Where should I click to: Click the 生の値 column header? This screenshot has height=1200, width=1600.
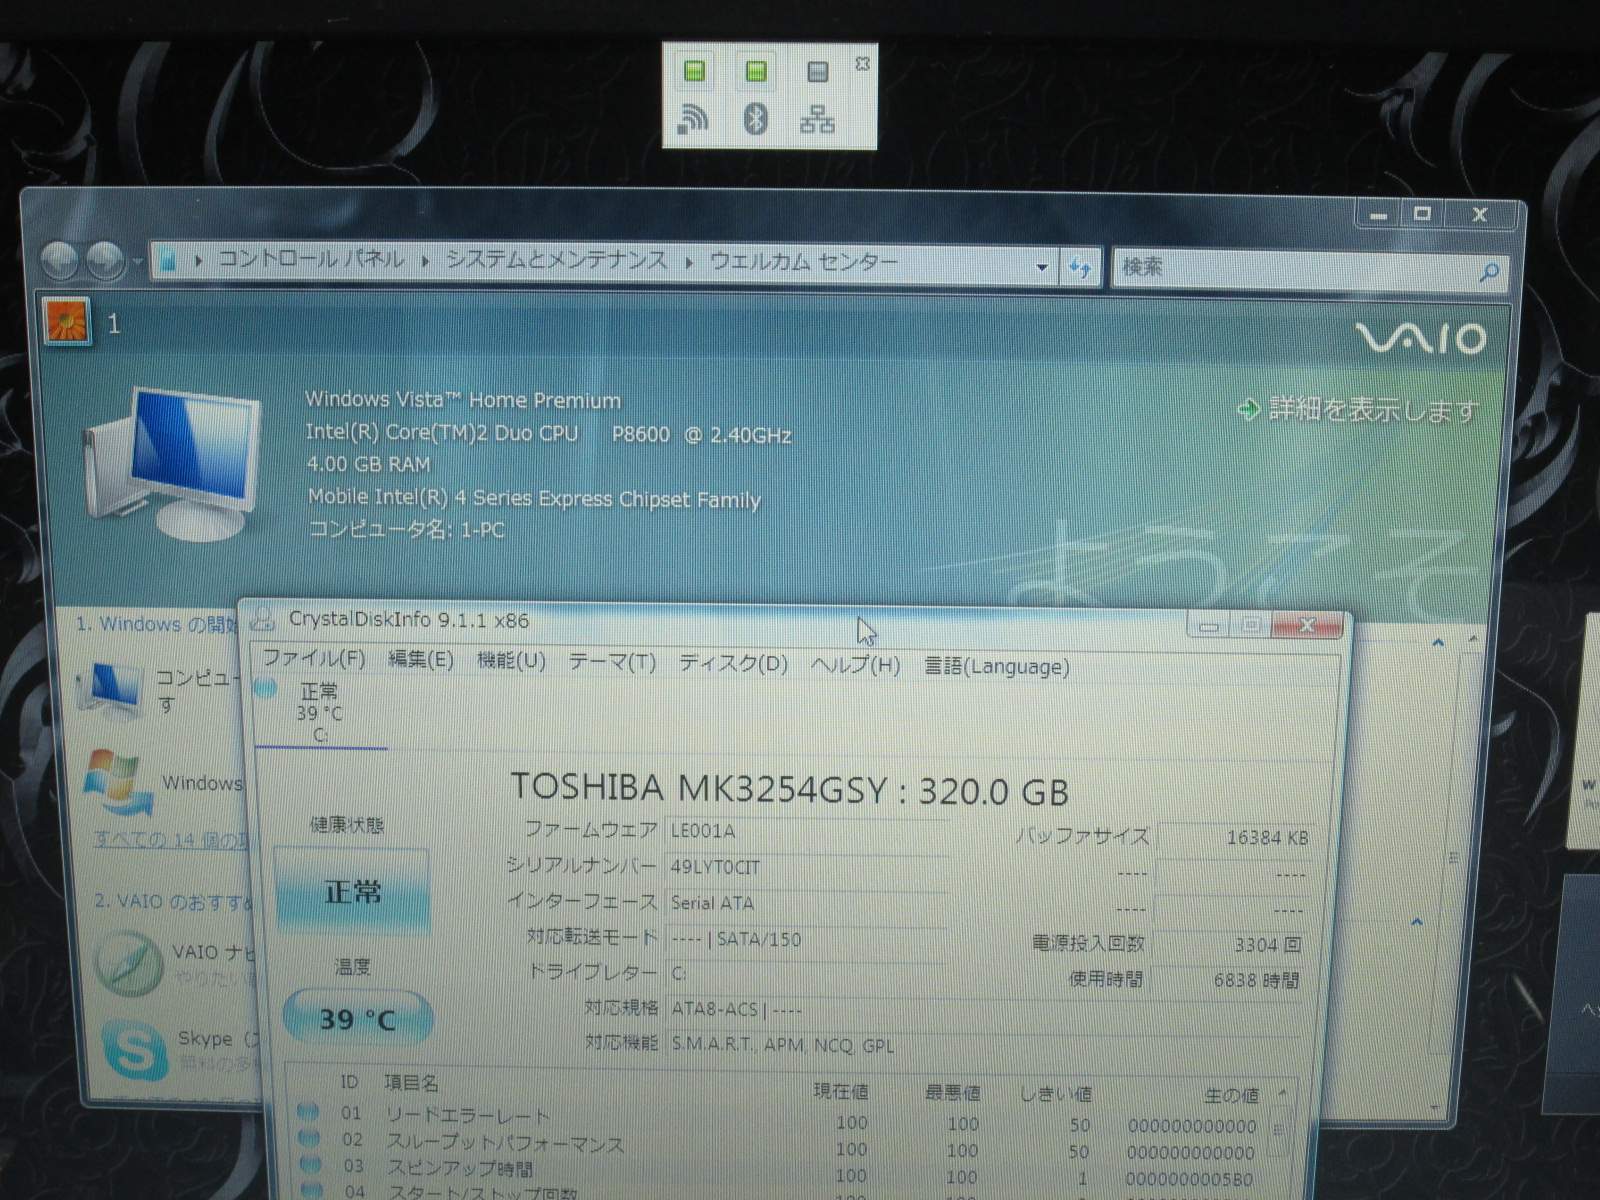pyautogui.click(x=1231, y=1096)
